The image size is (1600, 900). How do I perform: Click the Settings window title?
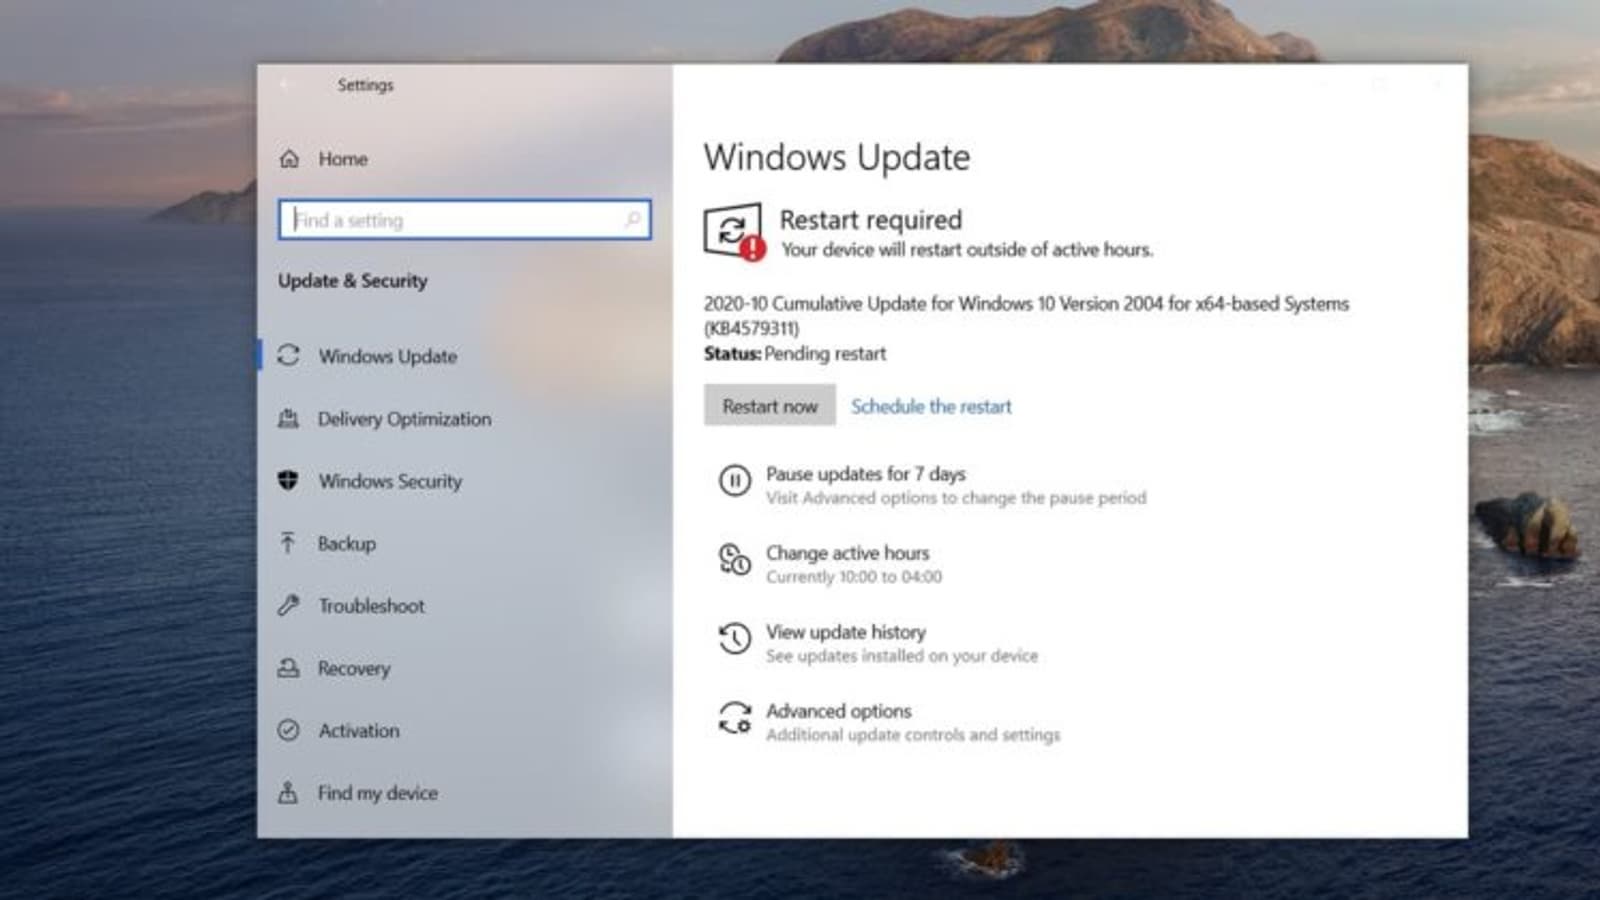click(x=365, y=85)
